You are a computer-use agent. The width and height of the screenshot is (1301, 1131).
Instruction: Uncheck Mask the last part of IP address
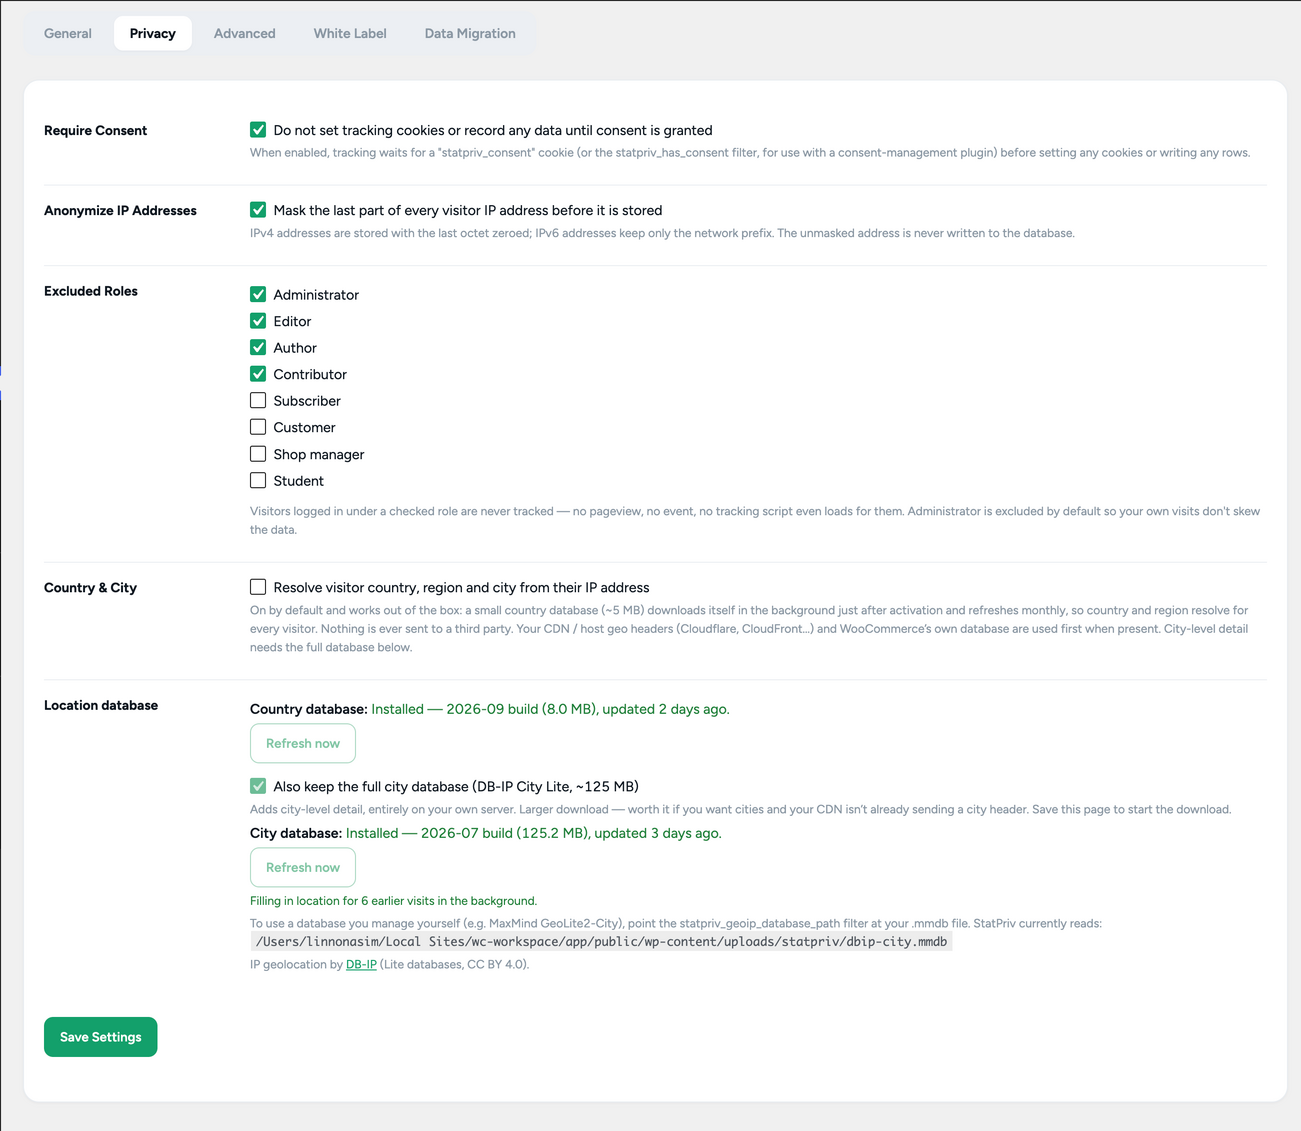tap(258, 210)
